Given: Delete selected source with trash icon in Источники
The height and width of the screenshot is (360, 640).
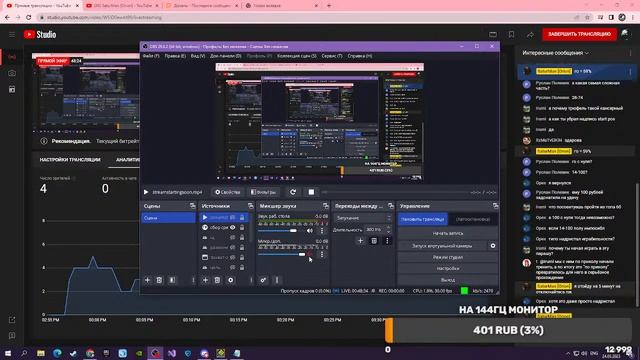Looking at the screenshot, I should tap(217, 280).
